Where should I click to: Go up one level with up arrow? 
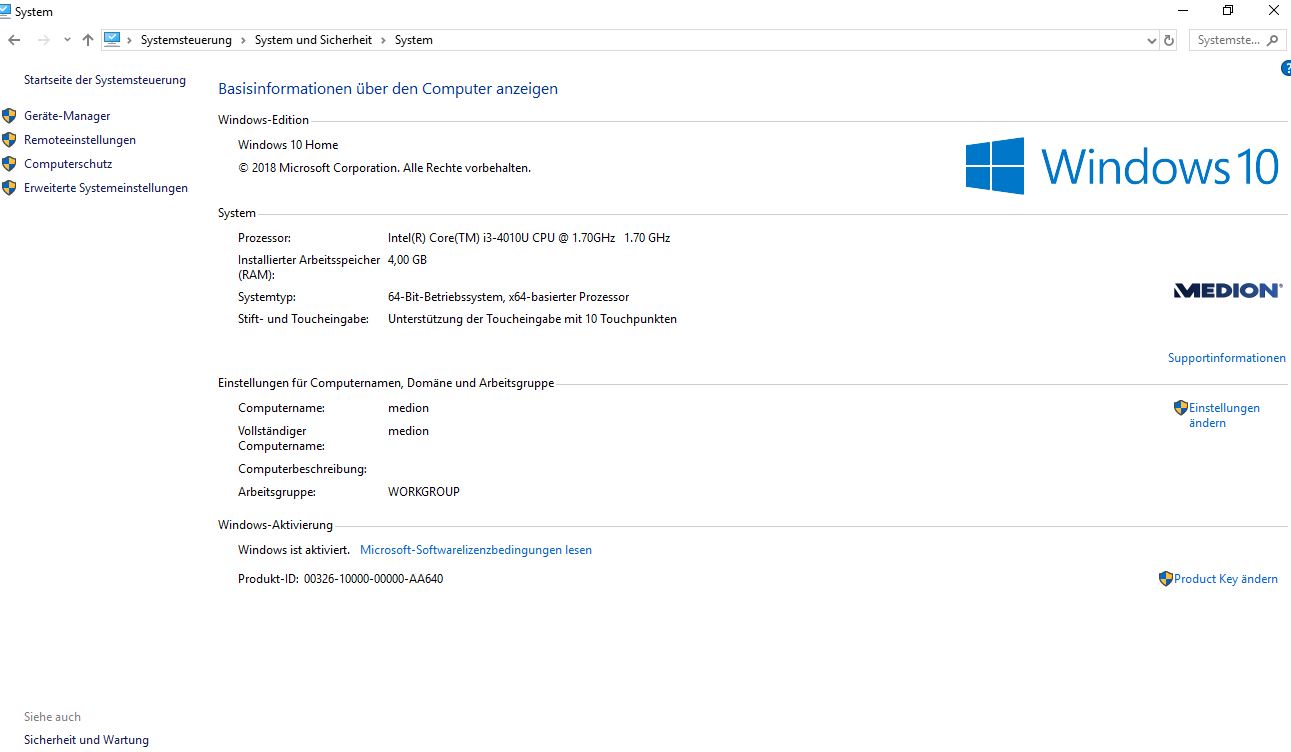tap(88, 40)
